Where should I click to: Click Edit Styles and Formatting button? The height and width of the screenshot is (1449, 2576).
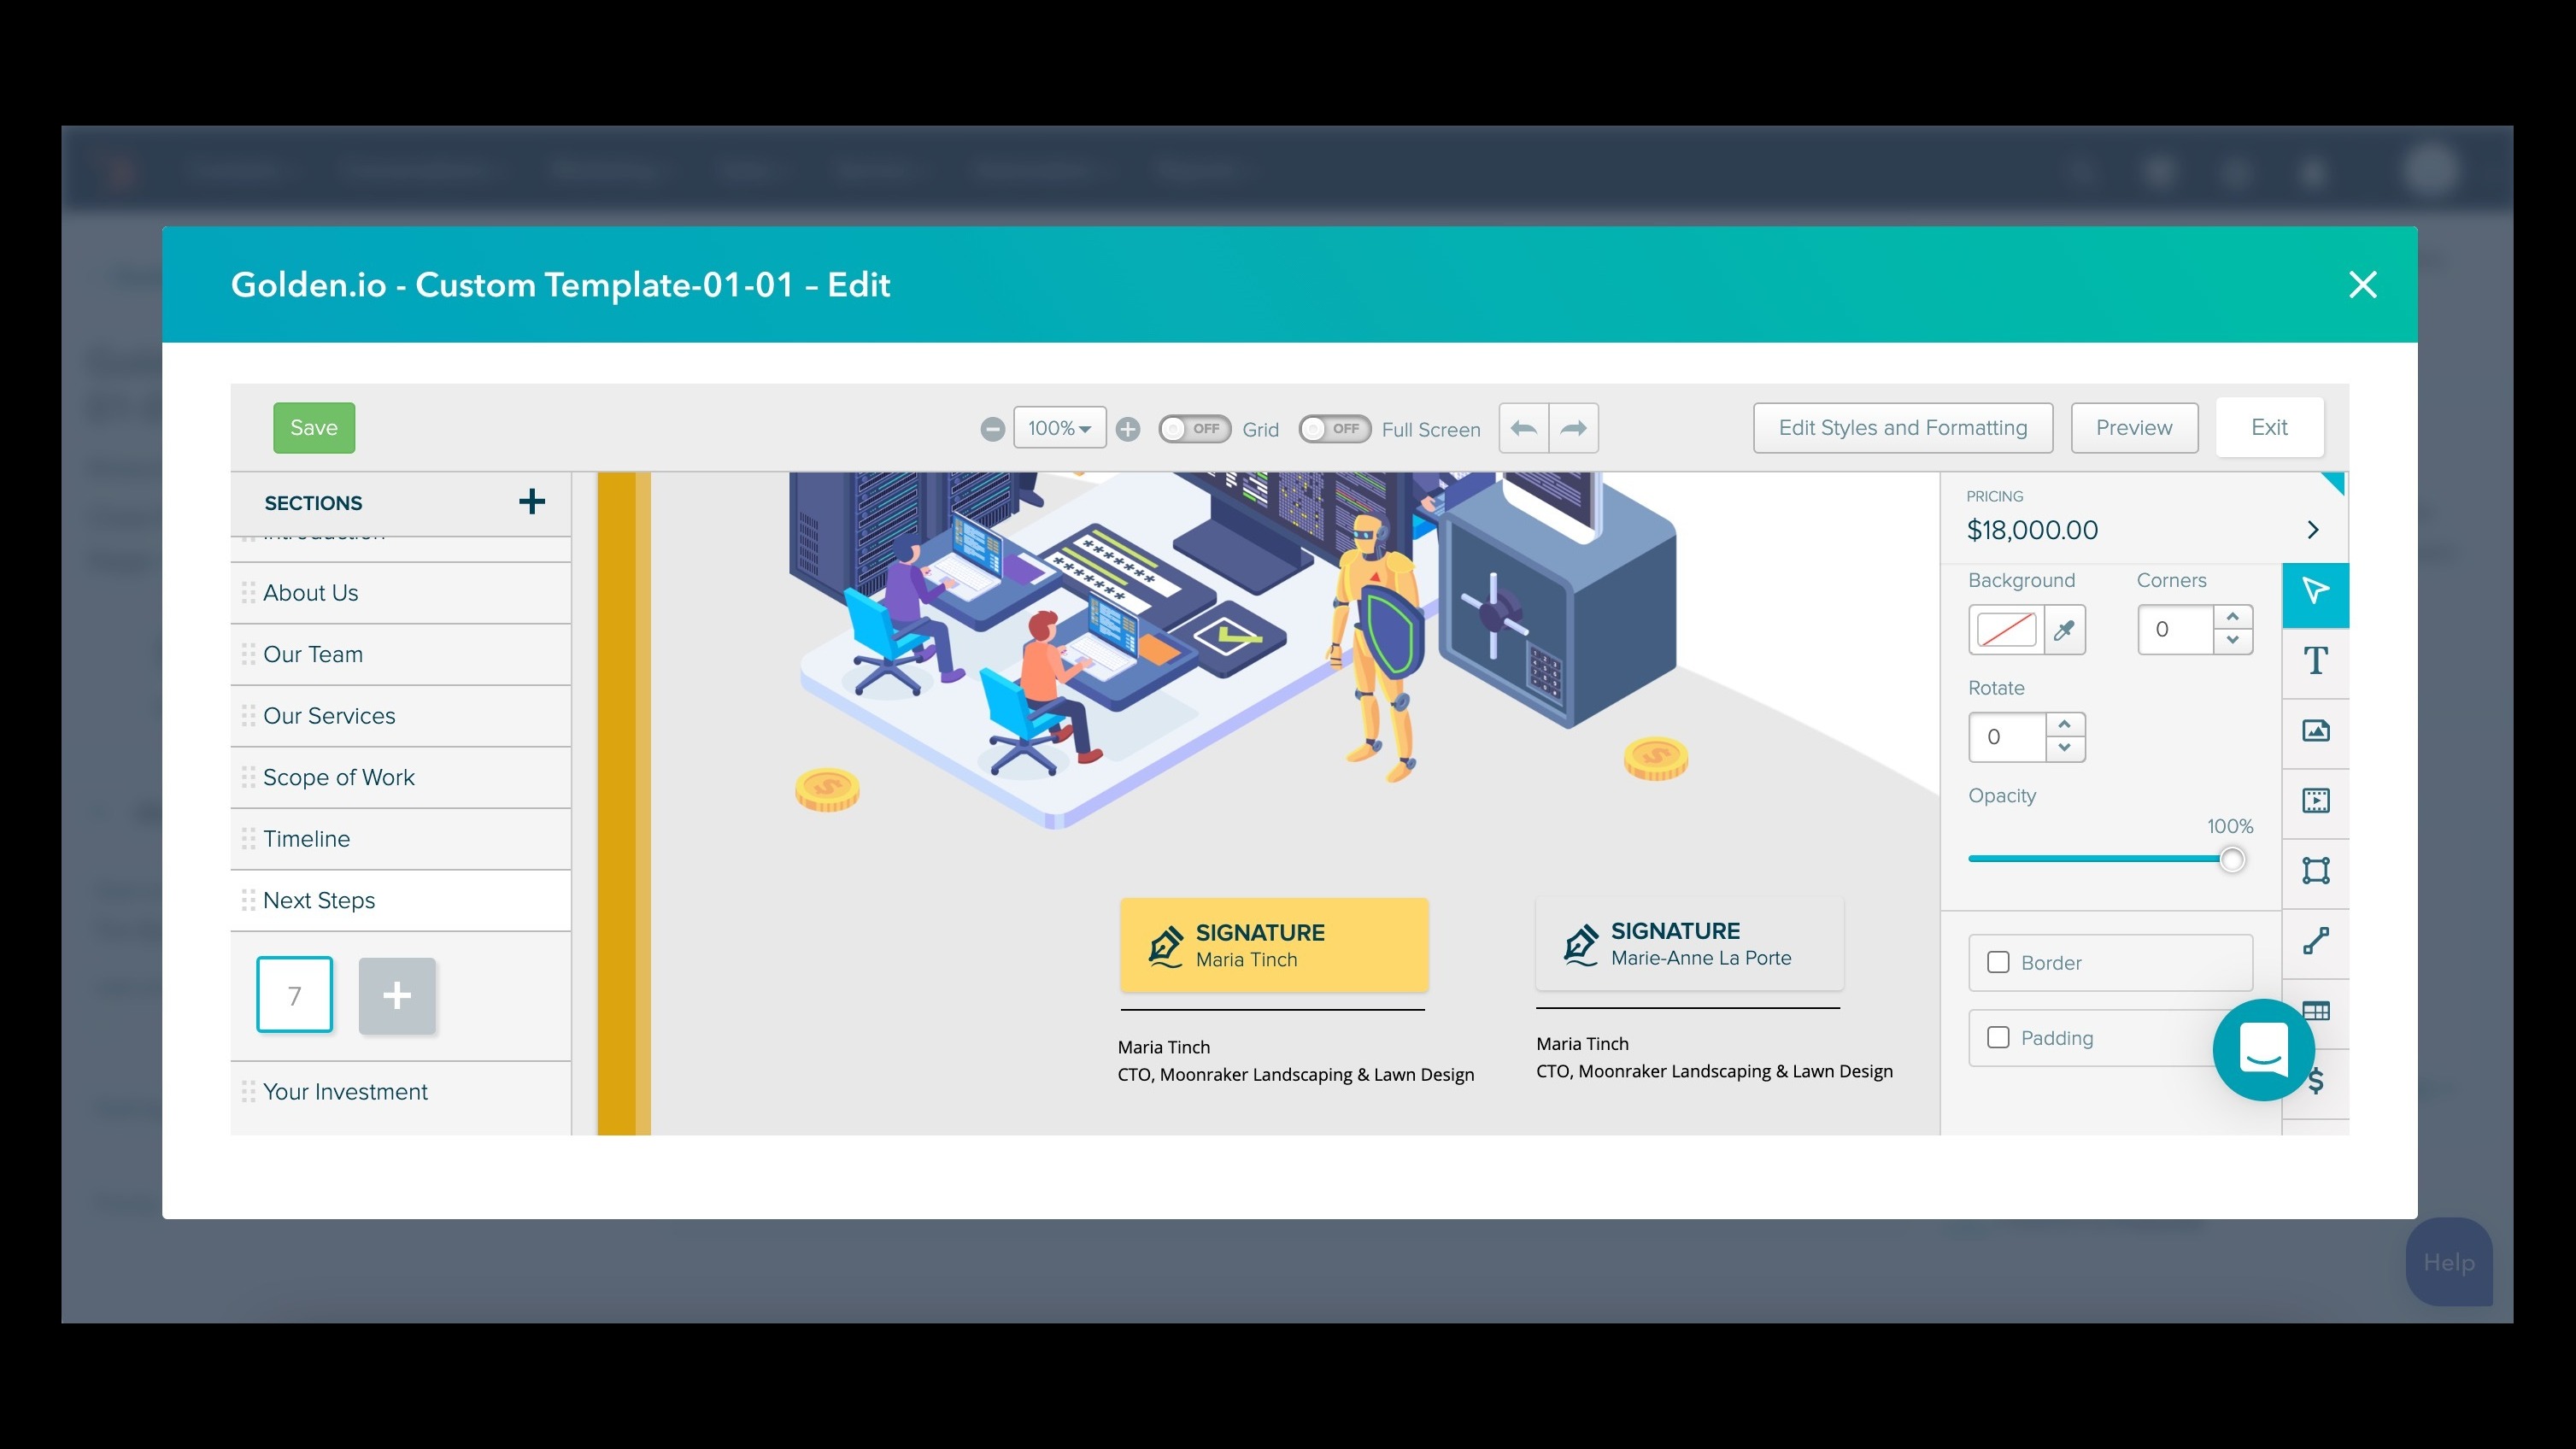(1902, 428)
